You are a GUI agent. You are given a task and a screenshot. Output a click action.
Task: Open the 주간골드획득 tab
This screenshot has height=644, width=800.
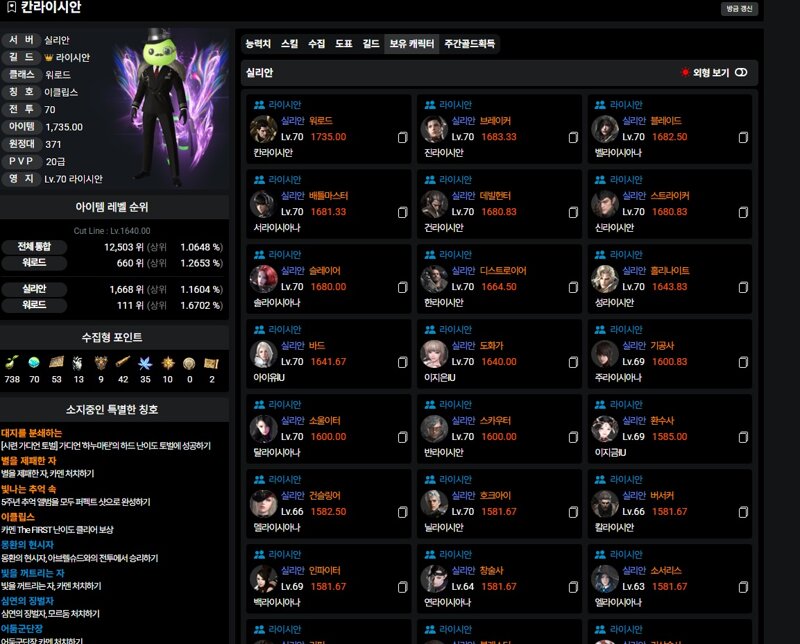pyautogui.click(x=469, y=44)
